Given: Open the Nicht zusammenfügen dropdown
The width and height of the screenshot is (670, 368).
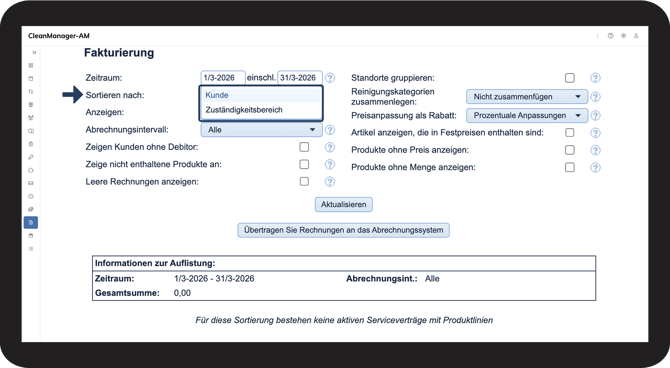Looking at the screenshot, I should pos(527,97).
